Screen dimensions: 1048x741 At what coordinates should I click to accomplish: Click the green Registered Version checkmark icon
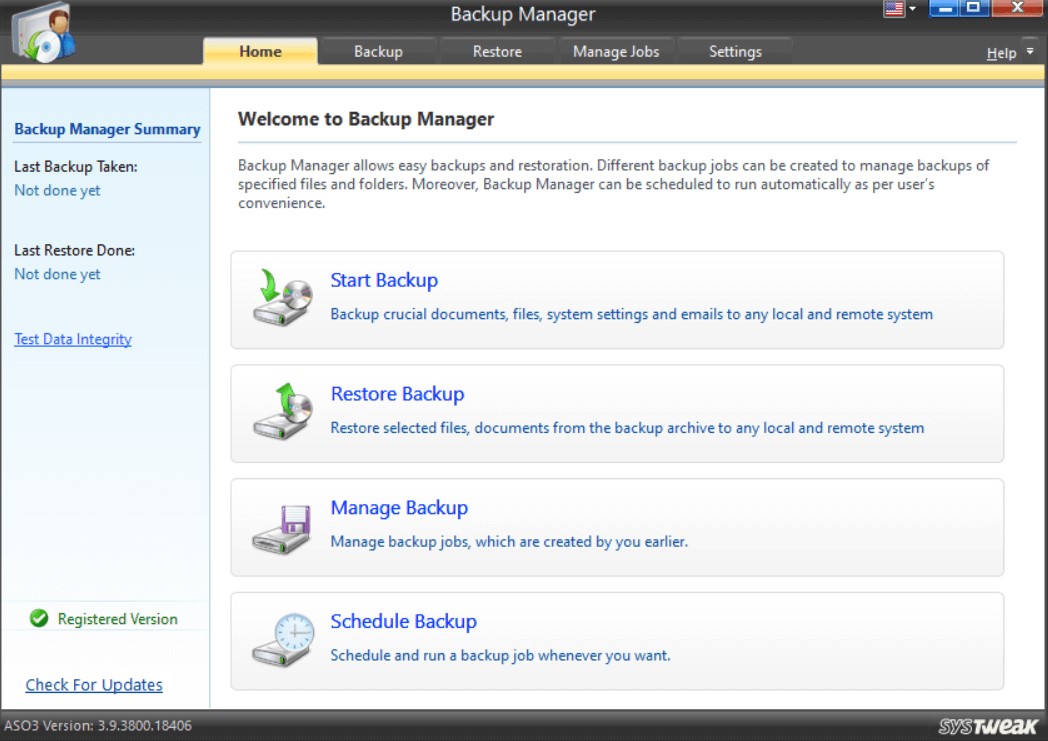(38, 618)
